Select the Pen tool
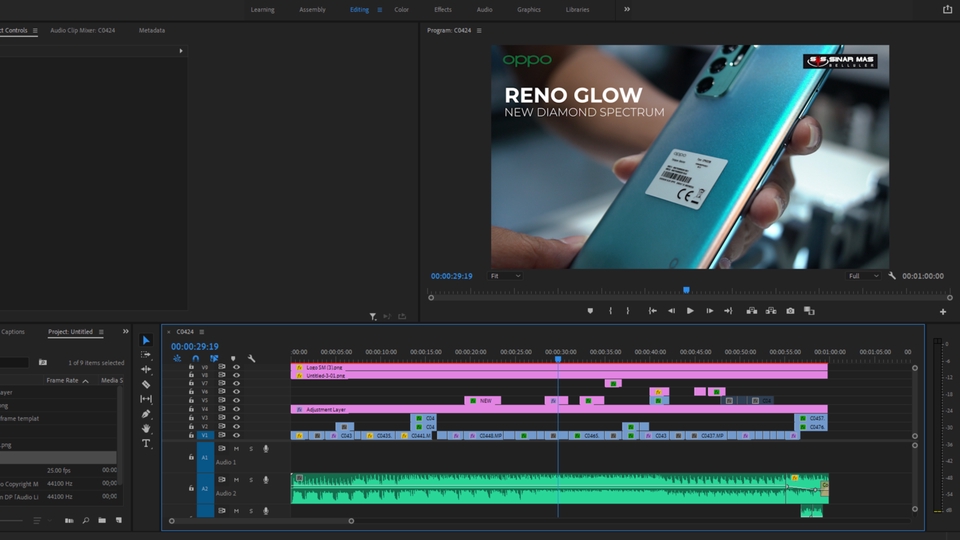This screenshot has height=540, width=960. 146,414
